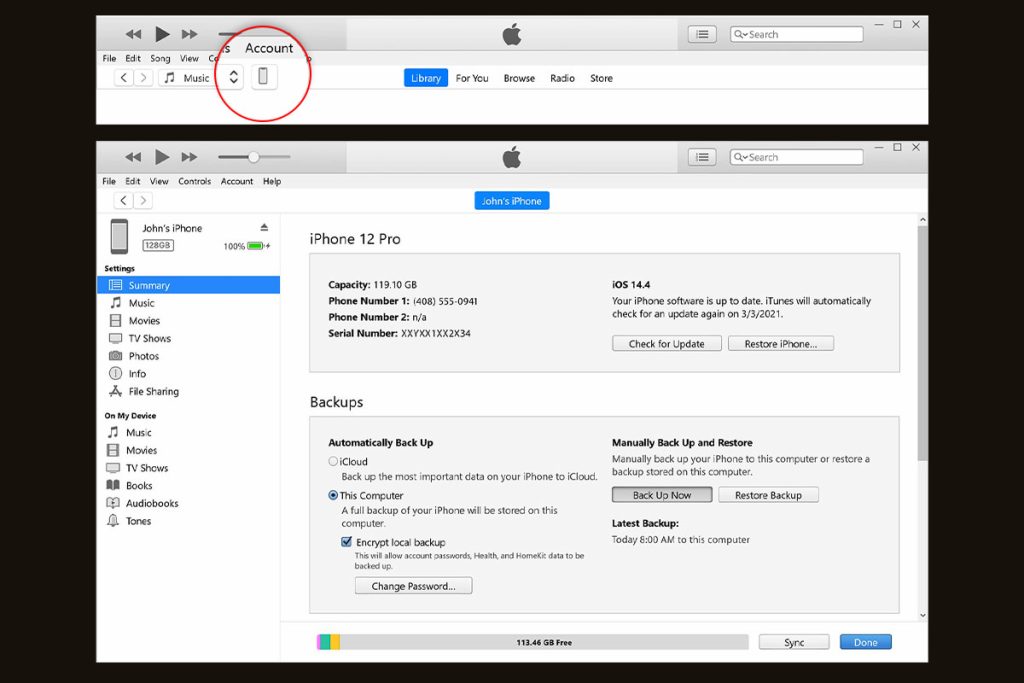Viewport: 1024px width, 683px height.
Task: Adjust the volume slider in lower window
Action: pyautogui.click(x=254, y=157)
